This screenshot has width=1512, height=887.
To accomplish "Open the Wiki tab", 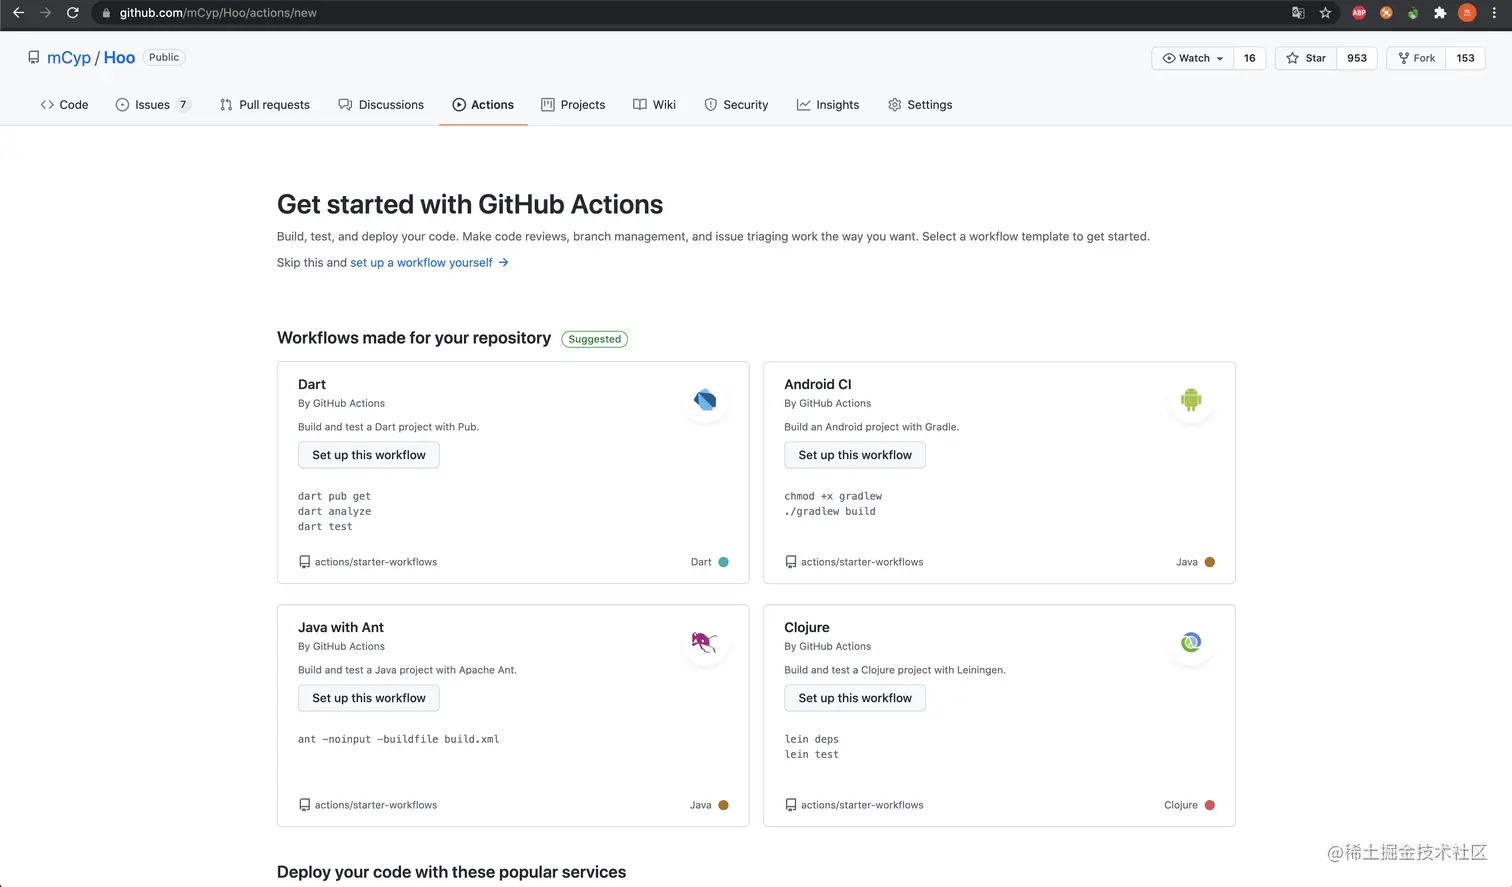I will tap(655, 105).
